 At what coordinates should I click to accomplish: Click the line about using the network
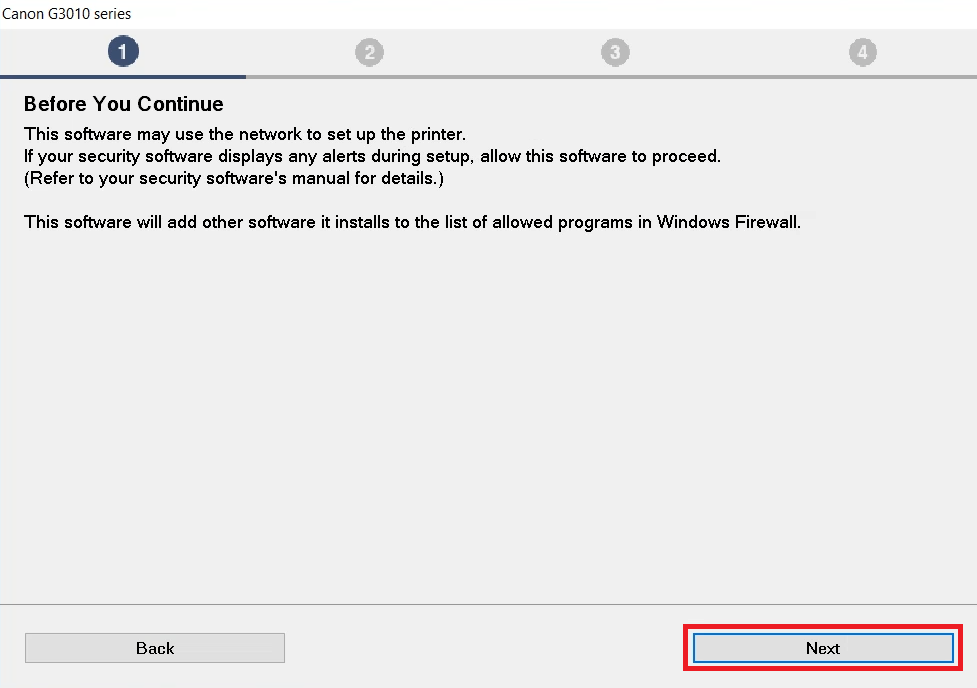245,135
